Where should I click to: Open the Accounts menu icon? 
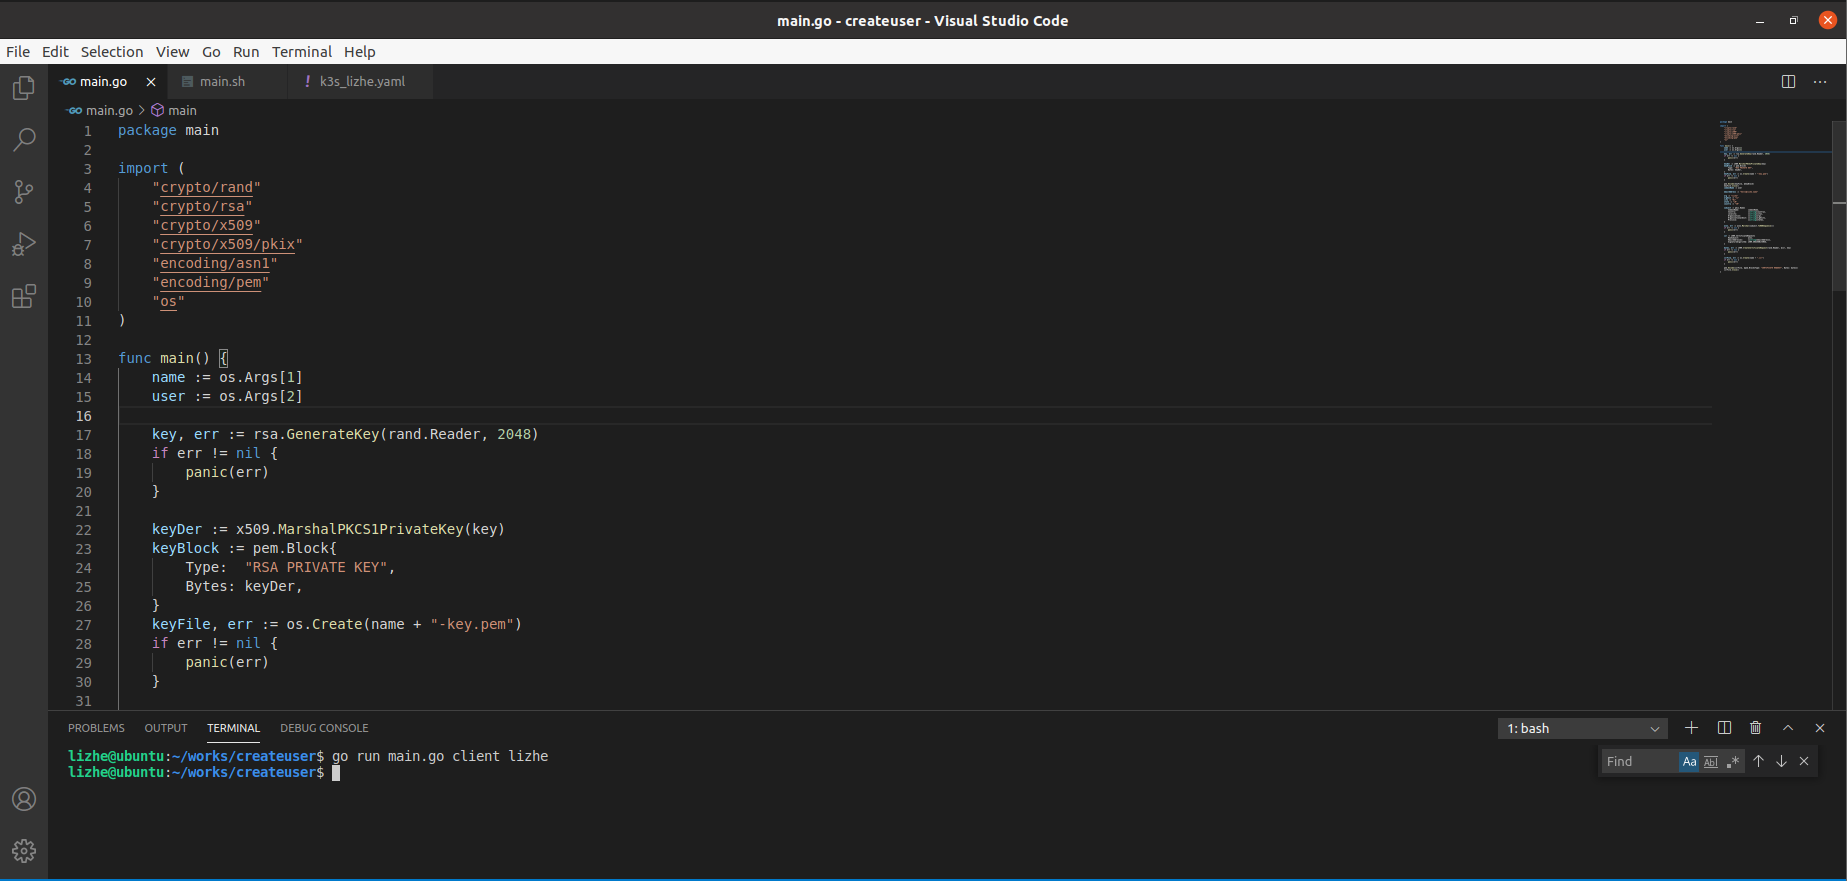[24, 799]
